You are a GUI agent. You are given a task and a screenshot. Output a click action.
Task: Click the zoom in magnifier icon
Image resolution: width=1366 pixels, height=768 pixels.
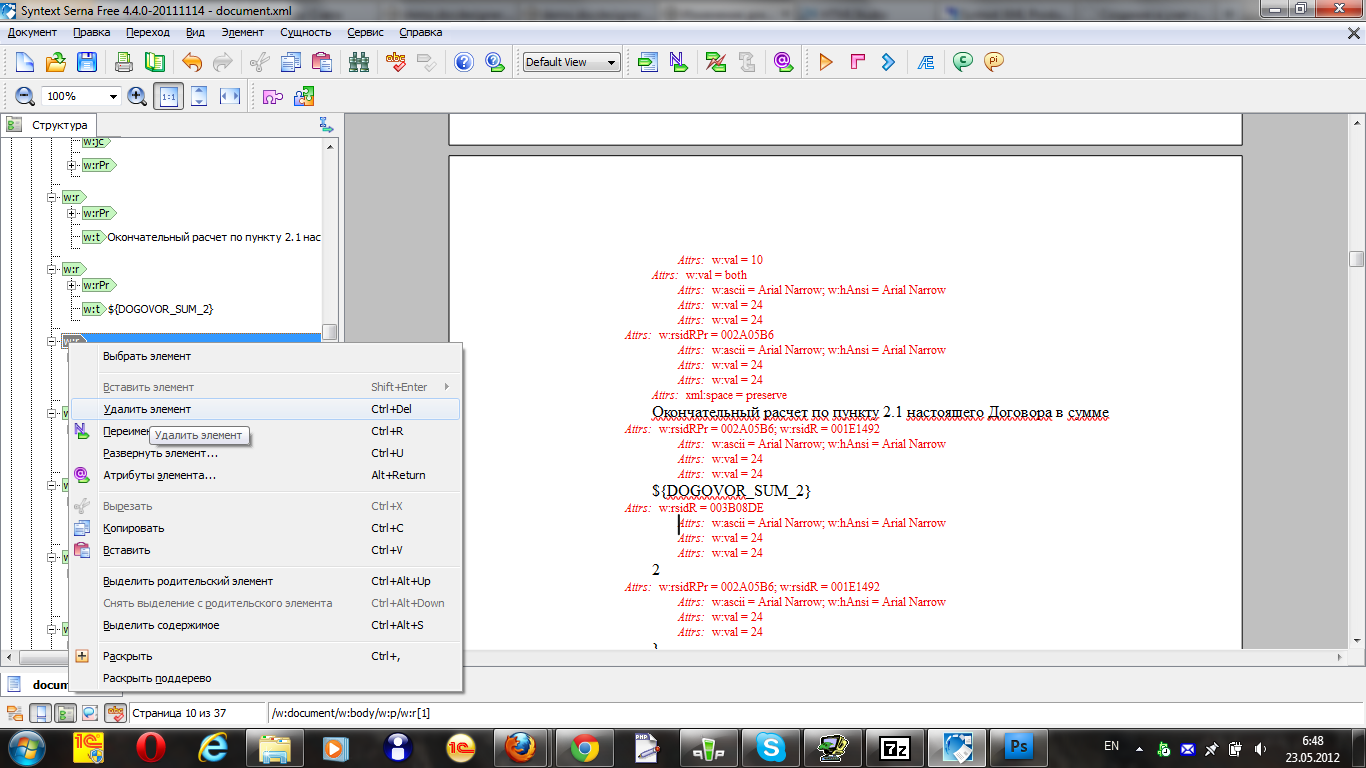click(137, 97)
